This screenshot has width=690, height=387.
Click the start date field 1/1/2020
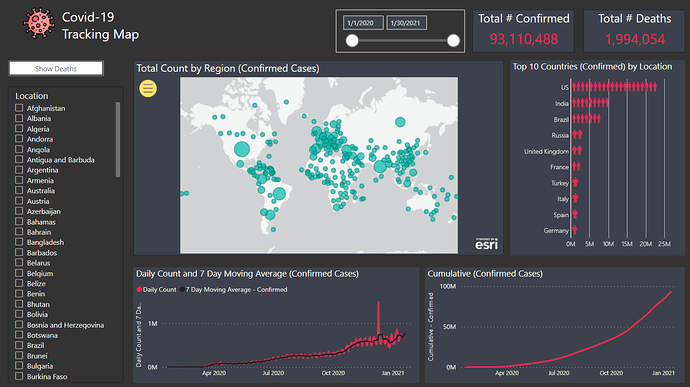point(363,23)
